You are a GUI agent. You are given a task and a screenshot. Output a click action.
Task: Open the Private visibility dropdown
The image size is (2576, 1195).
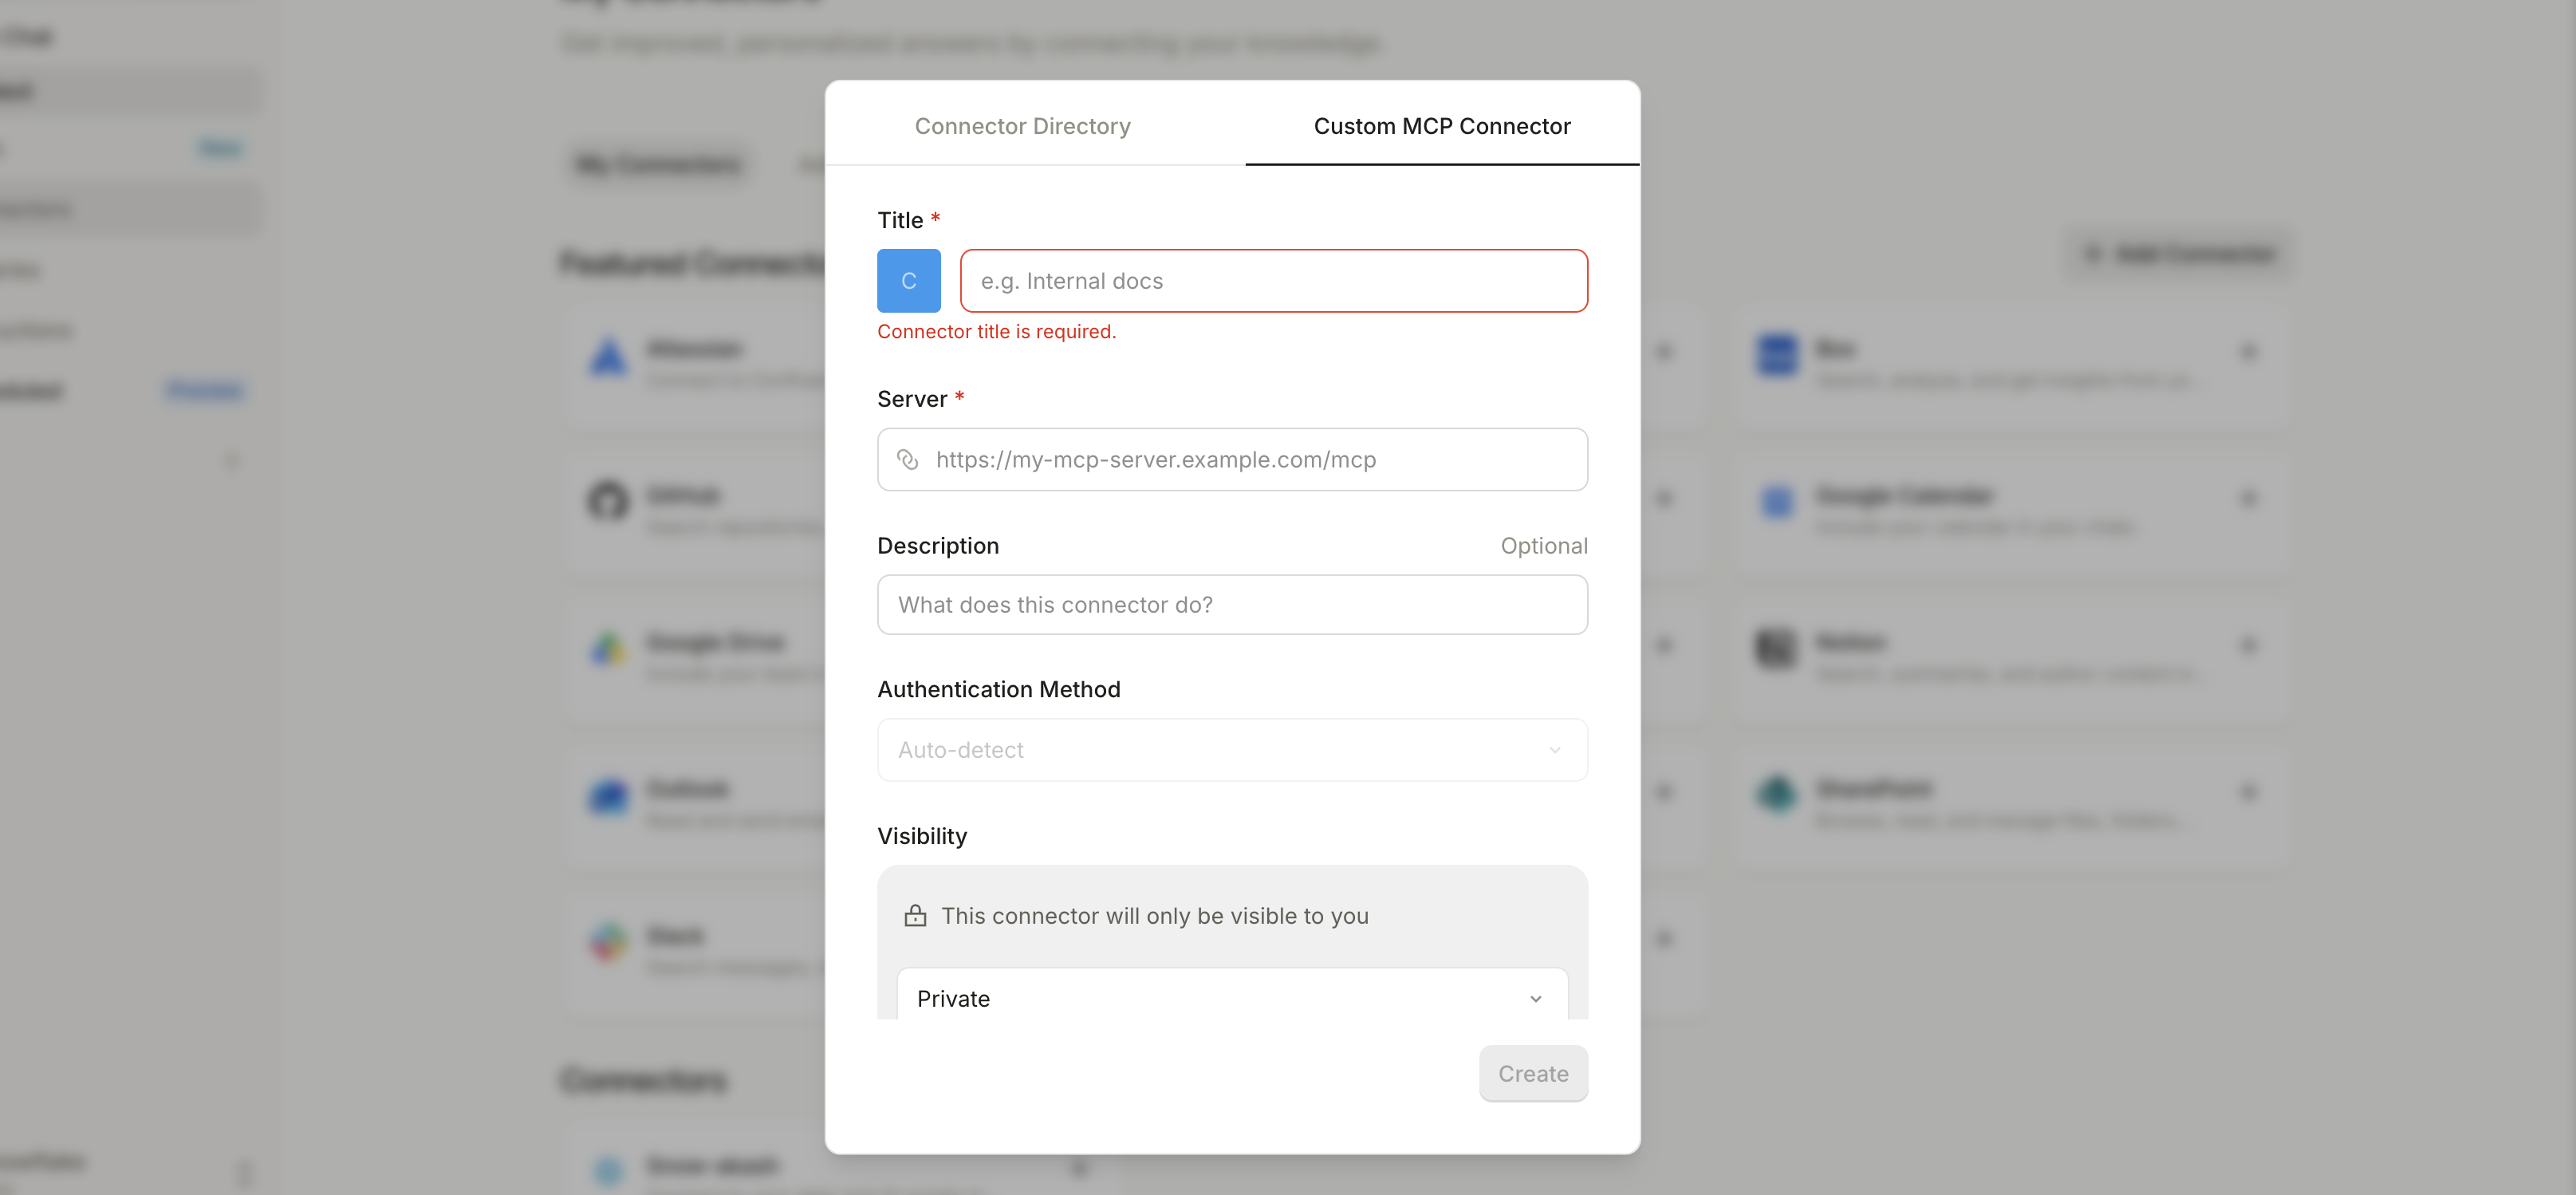tap(1232, 996)
